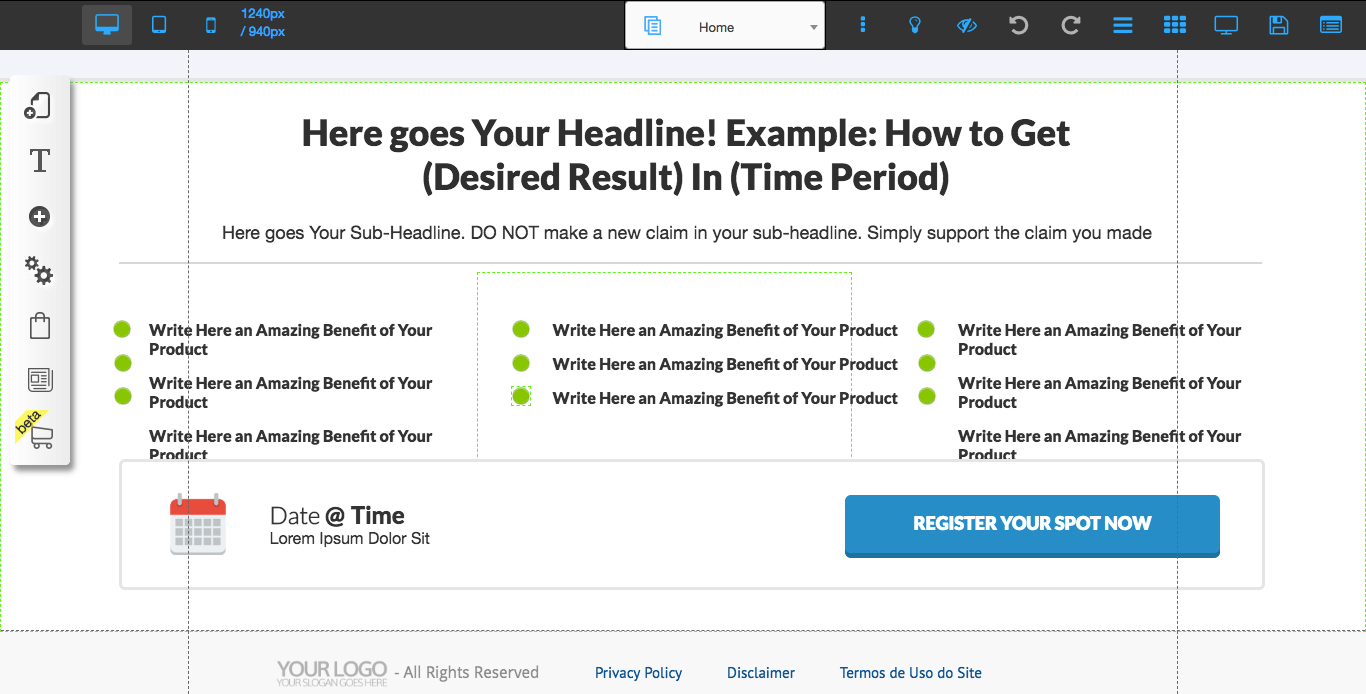The height and width of the screenshot is (694, 1366).
Task: Open the newspaper icon in sidebar
Action: pyautogui.click(x=40, y=380)
